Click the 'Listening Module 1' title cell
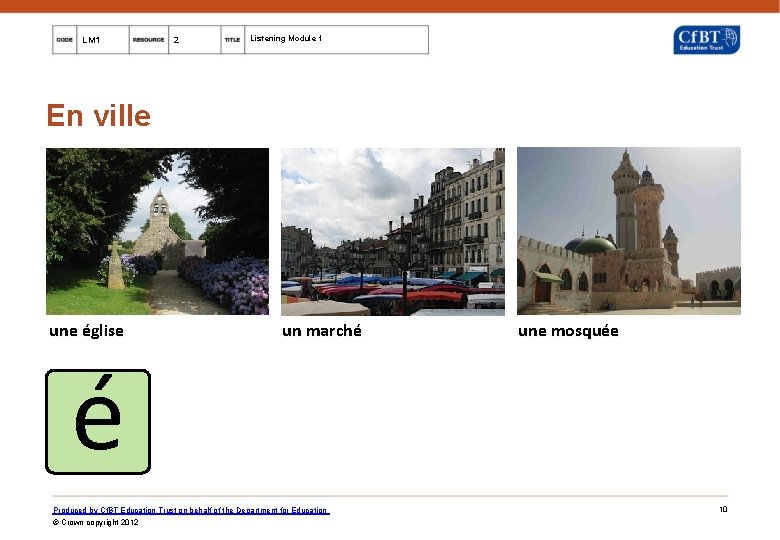The width and height of the screenshot is (780, 540). click(336, 40)
